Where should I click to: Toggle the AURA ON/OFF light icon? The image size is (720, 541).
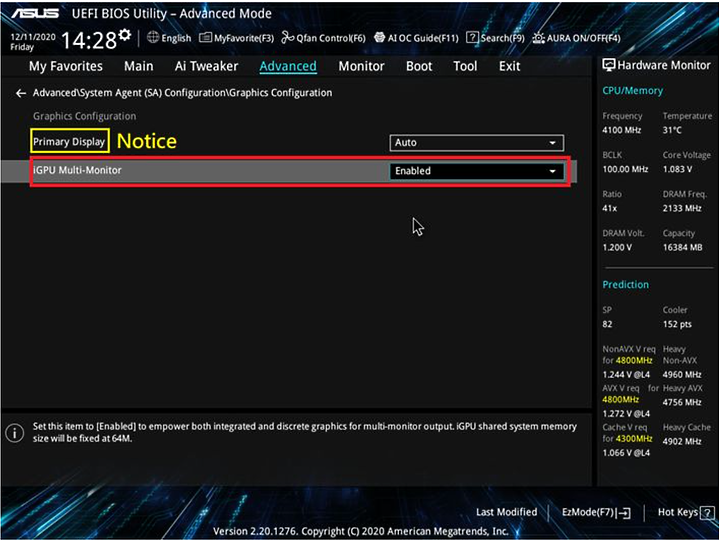pos(538,38)
